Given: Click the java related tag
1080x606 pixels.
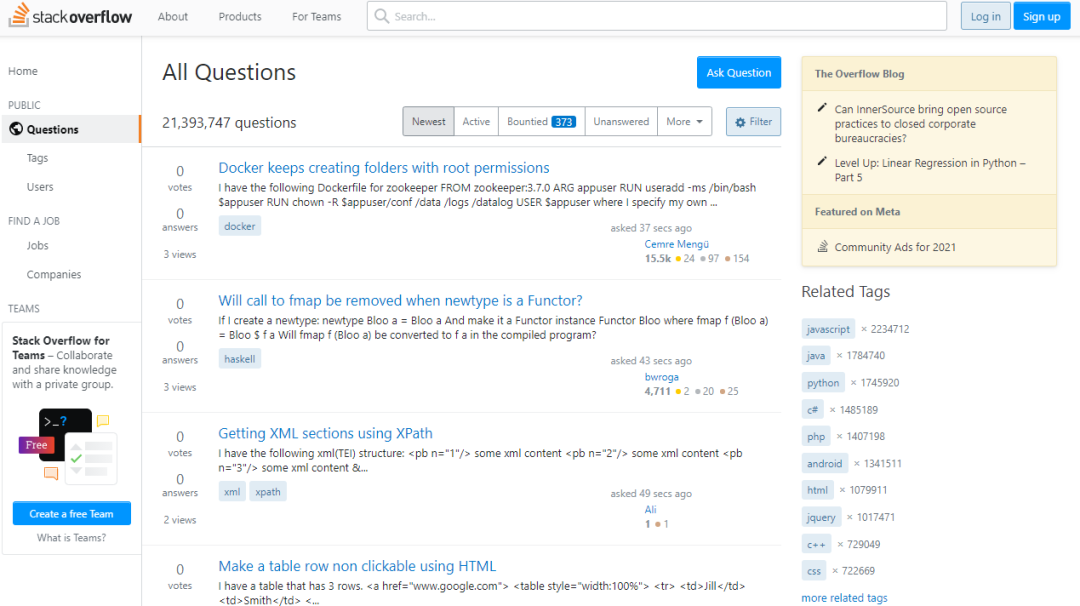Looking at the screenshot, I should click(x=816, y=355).
